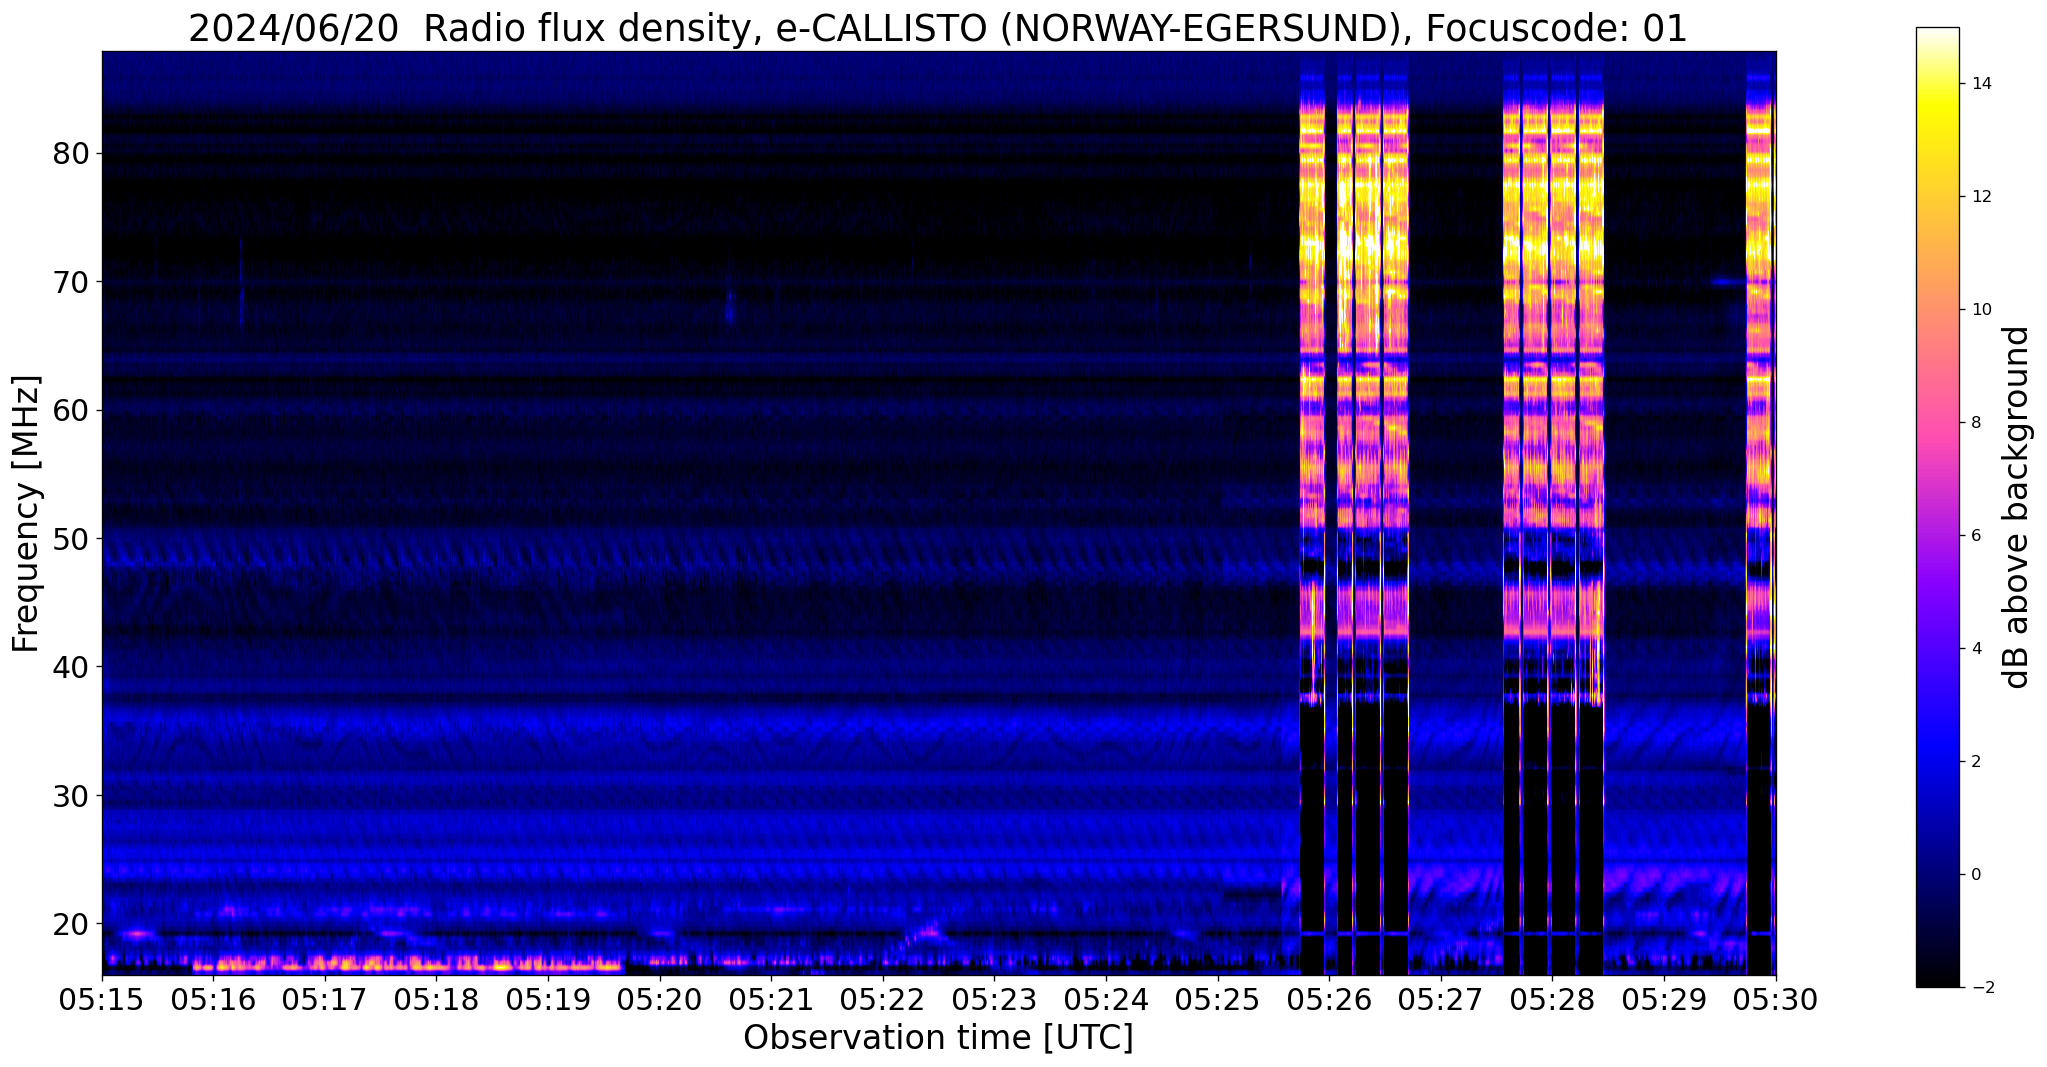This screenshot has height=1067, width=2047.
Task: Click the 05:25 time tick label
Action: click(1218, 999)
